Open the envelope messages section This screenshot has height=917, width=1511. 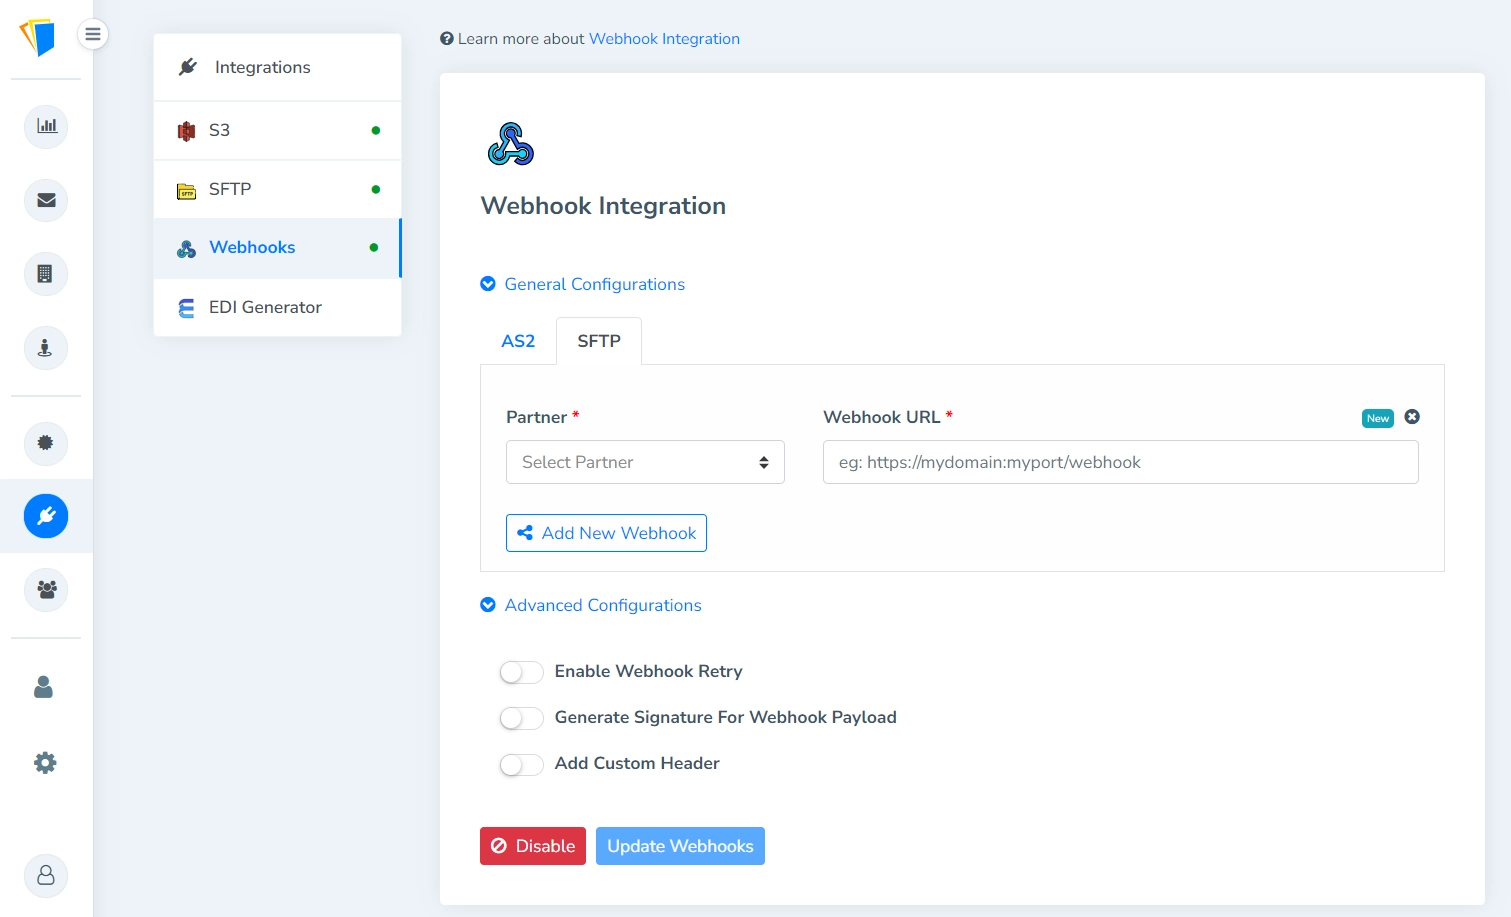(45, 200)
